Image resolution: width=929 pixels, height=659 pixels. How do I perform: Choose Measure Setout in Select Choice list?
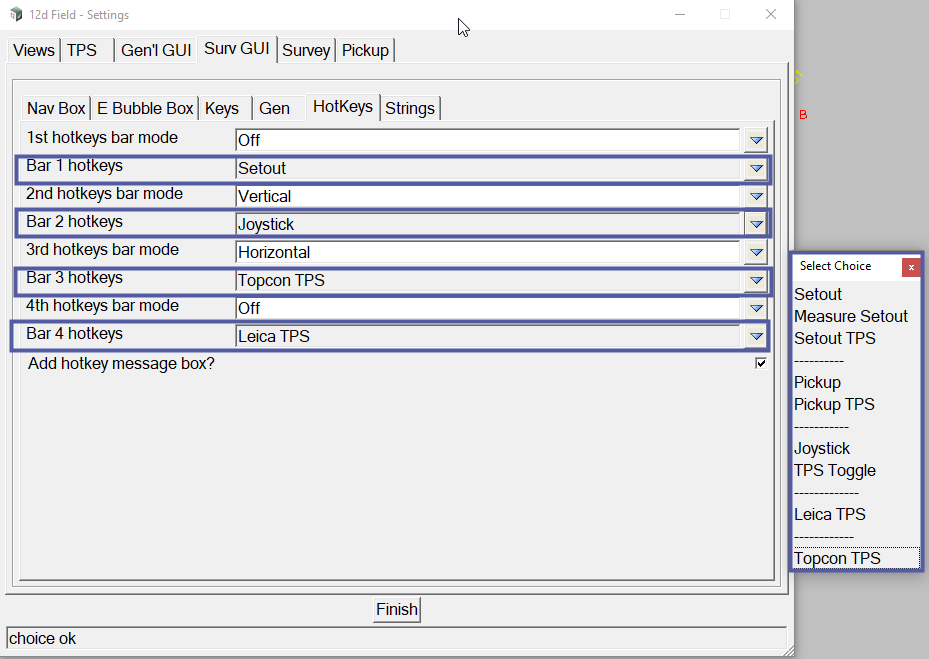click(851, 316)
